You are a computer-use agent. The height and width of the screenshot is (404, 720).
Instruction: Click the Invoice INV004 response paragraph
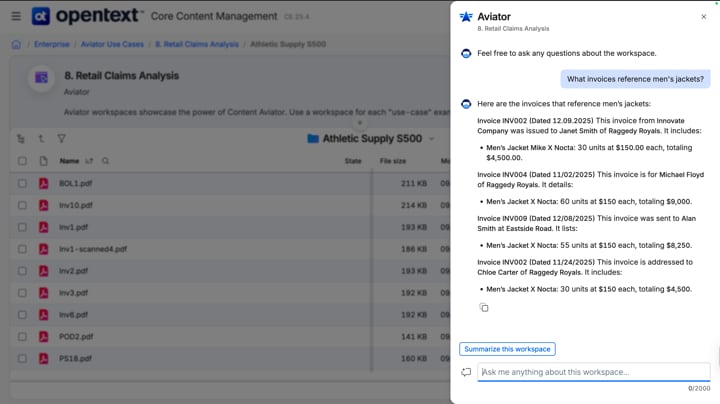tap(590, 180)
